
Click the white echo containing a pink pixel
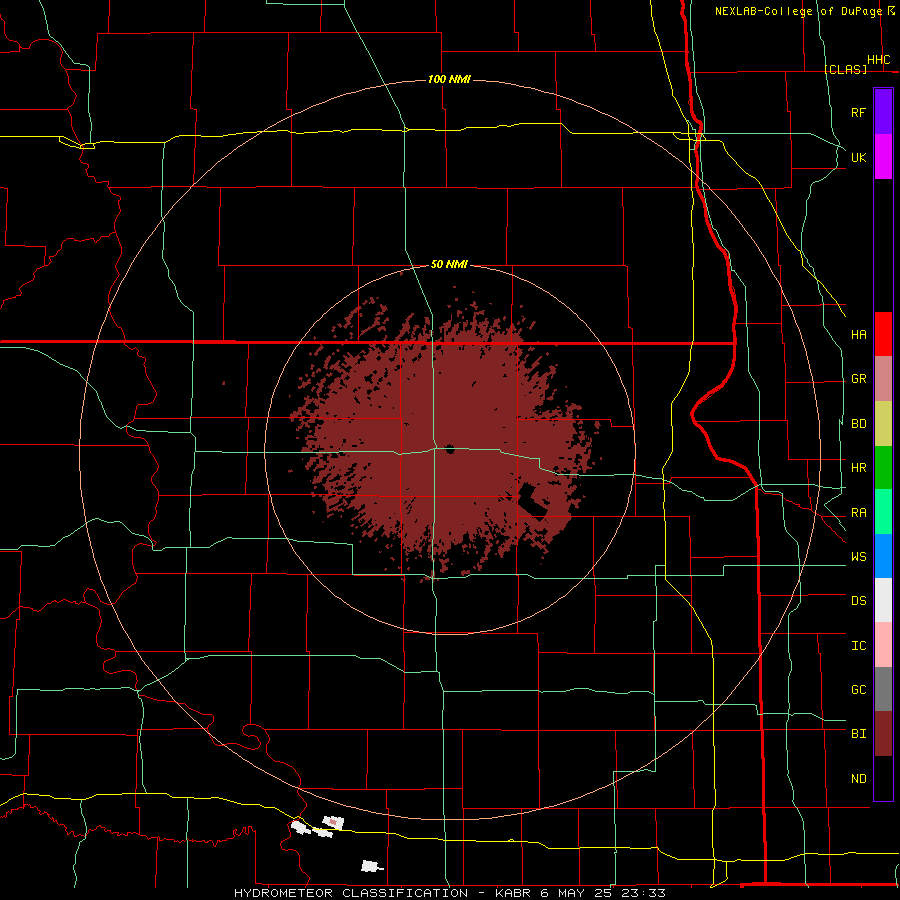point(333,823)
